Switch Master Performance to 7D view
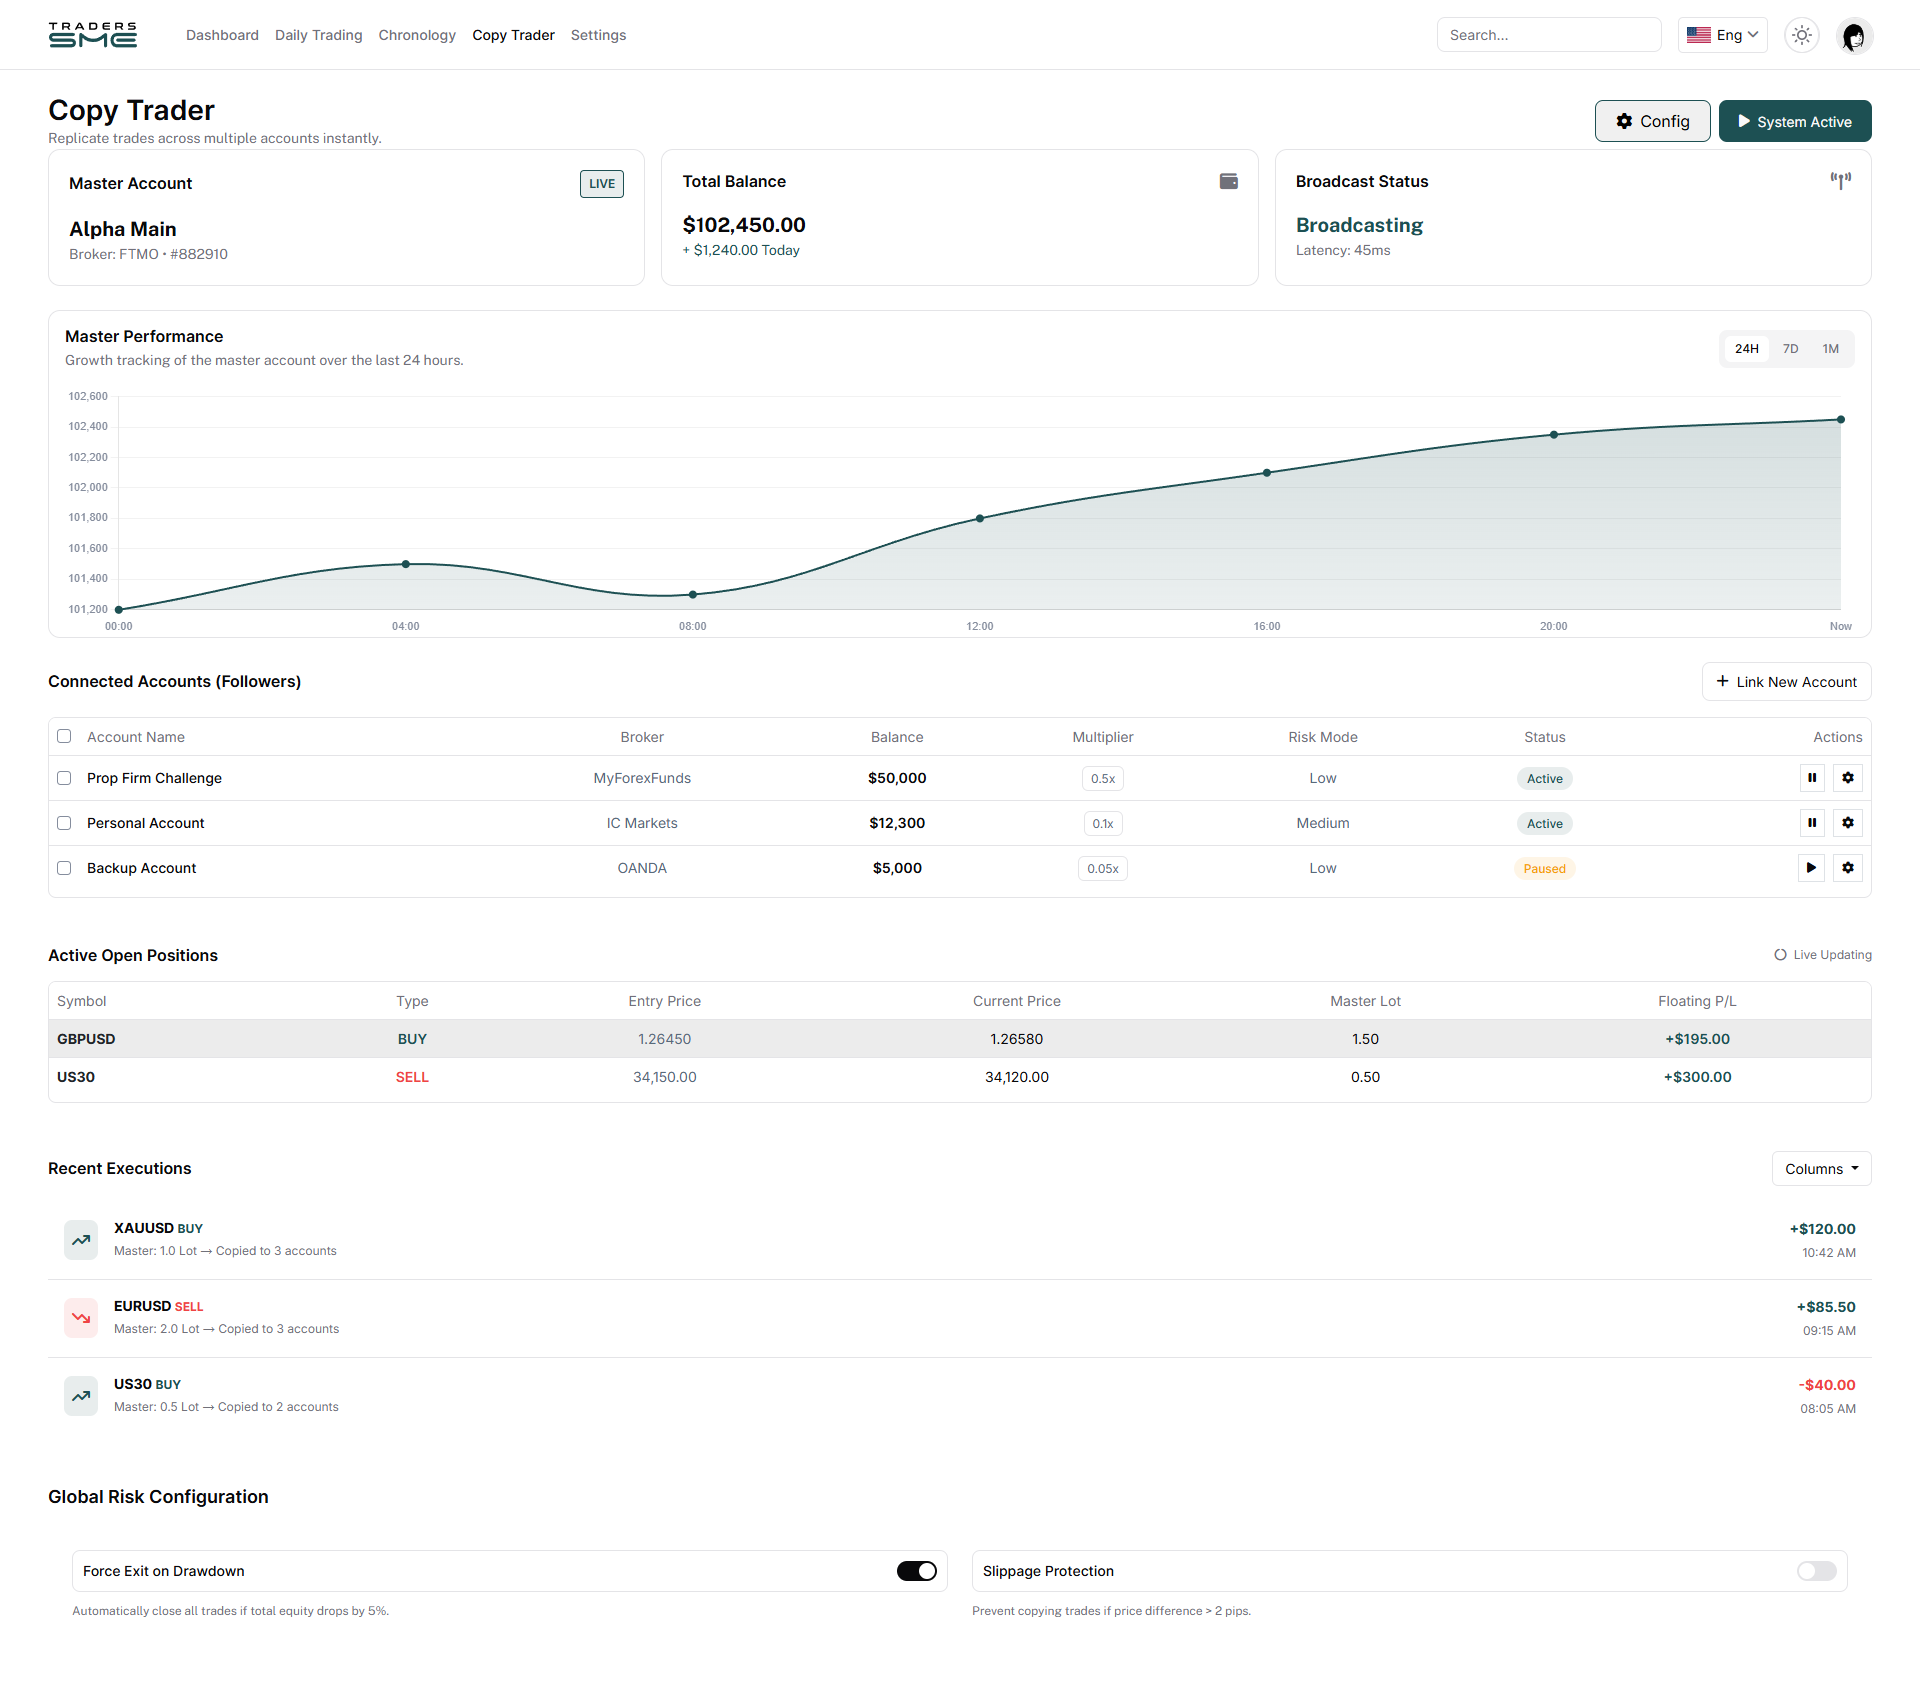 point(1790,348)
